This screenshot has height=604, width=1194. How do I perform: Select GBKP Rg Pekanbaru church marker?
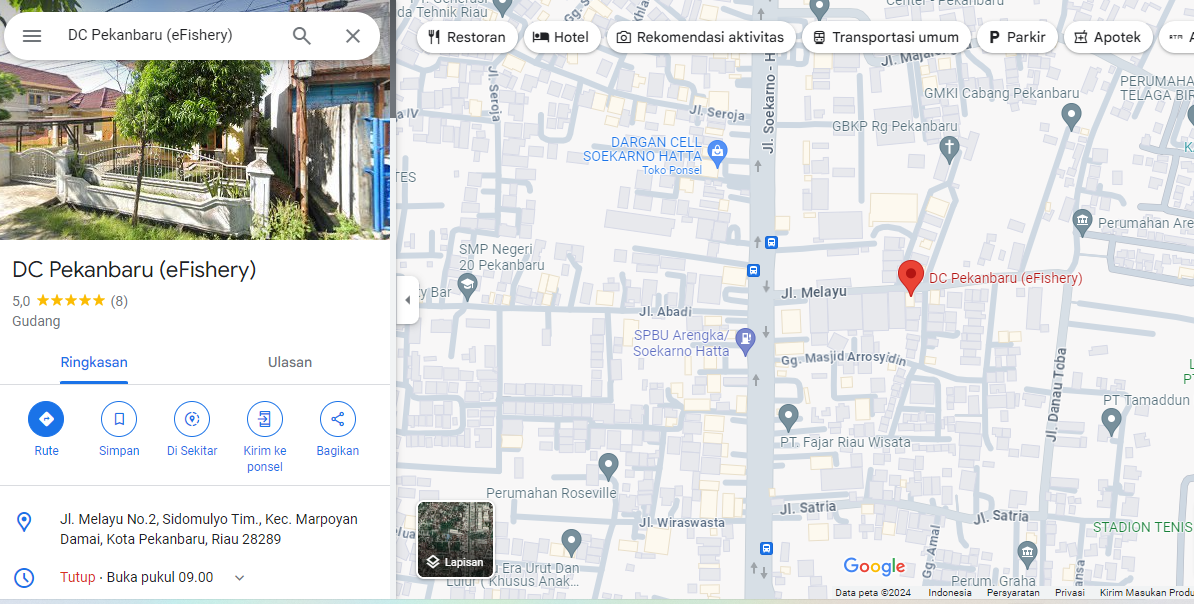[x=949, y=149]
